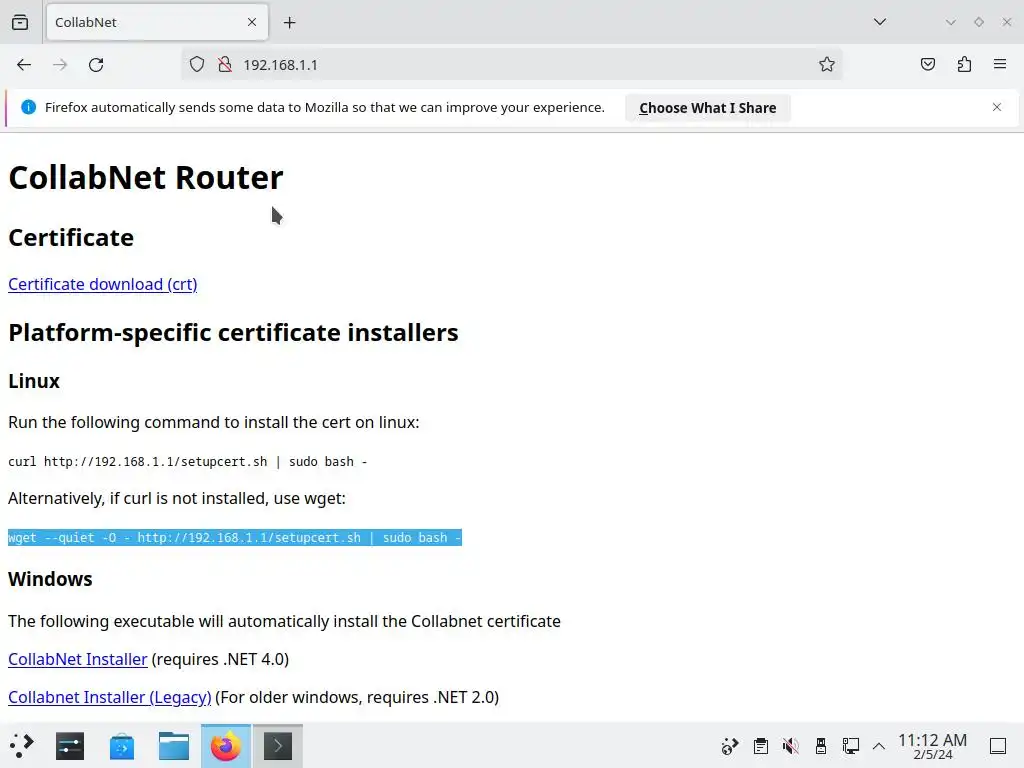
Task: Open the Extensions puzzle icon
Action: (964, 65)
